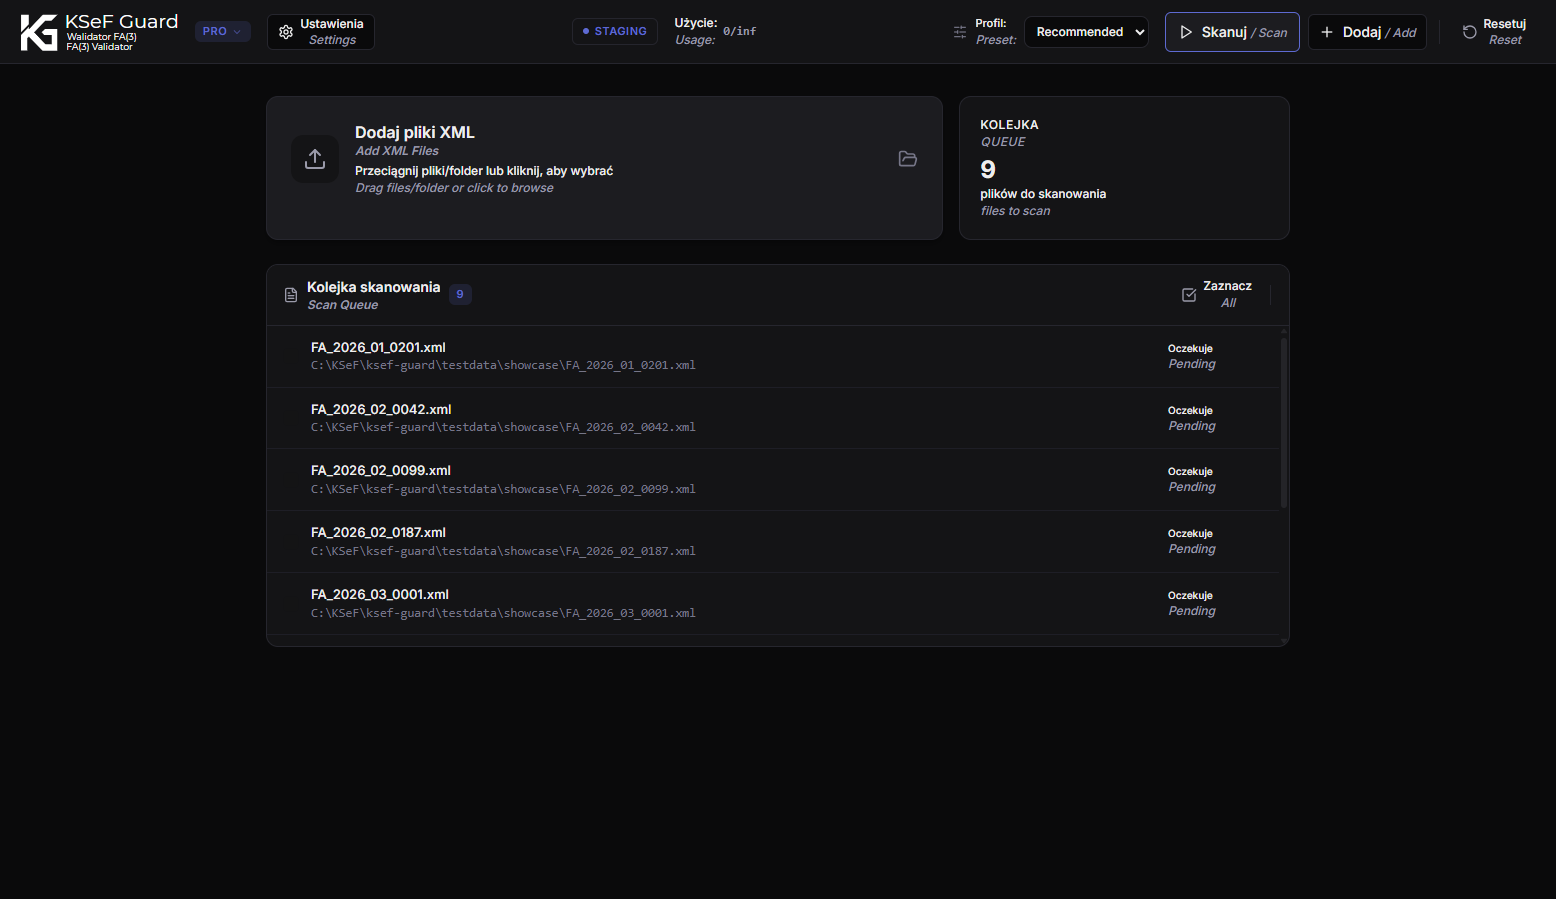Select the file FA_2026_01_0201.xml
This screenshot has height=899, width=1556.
coord(774,356)
